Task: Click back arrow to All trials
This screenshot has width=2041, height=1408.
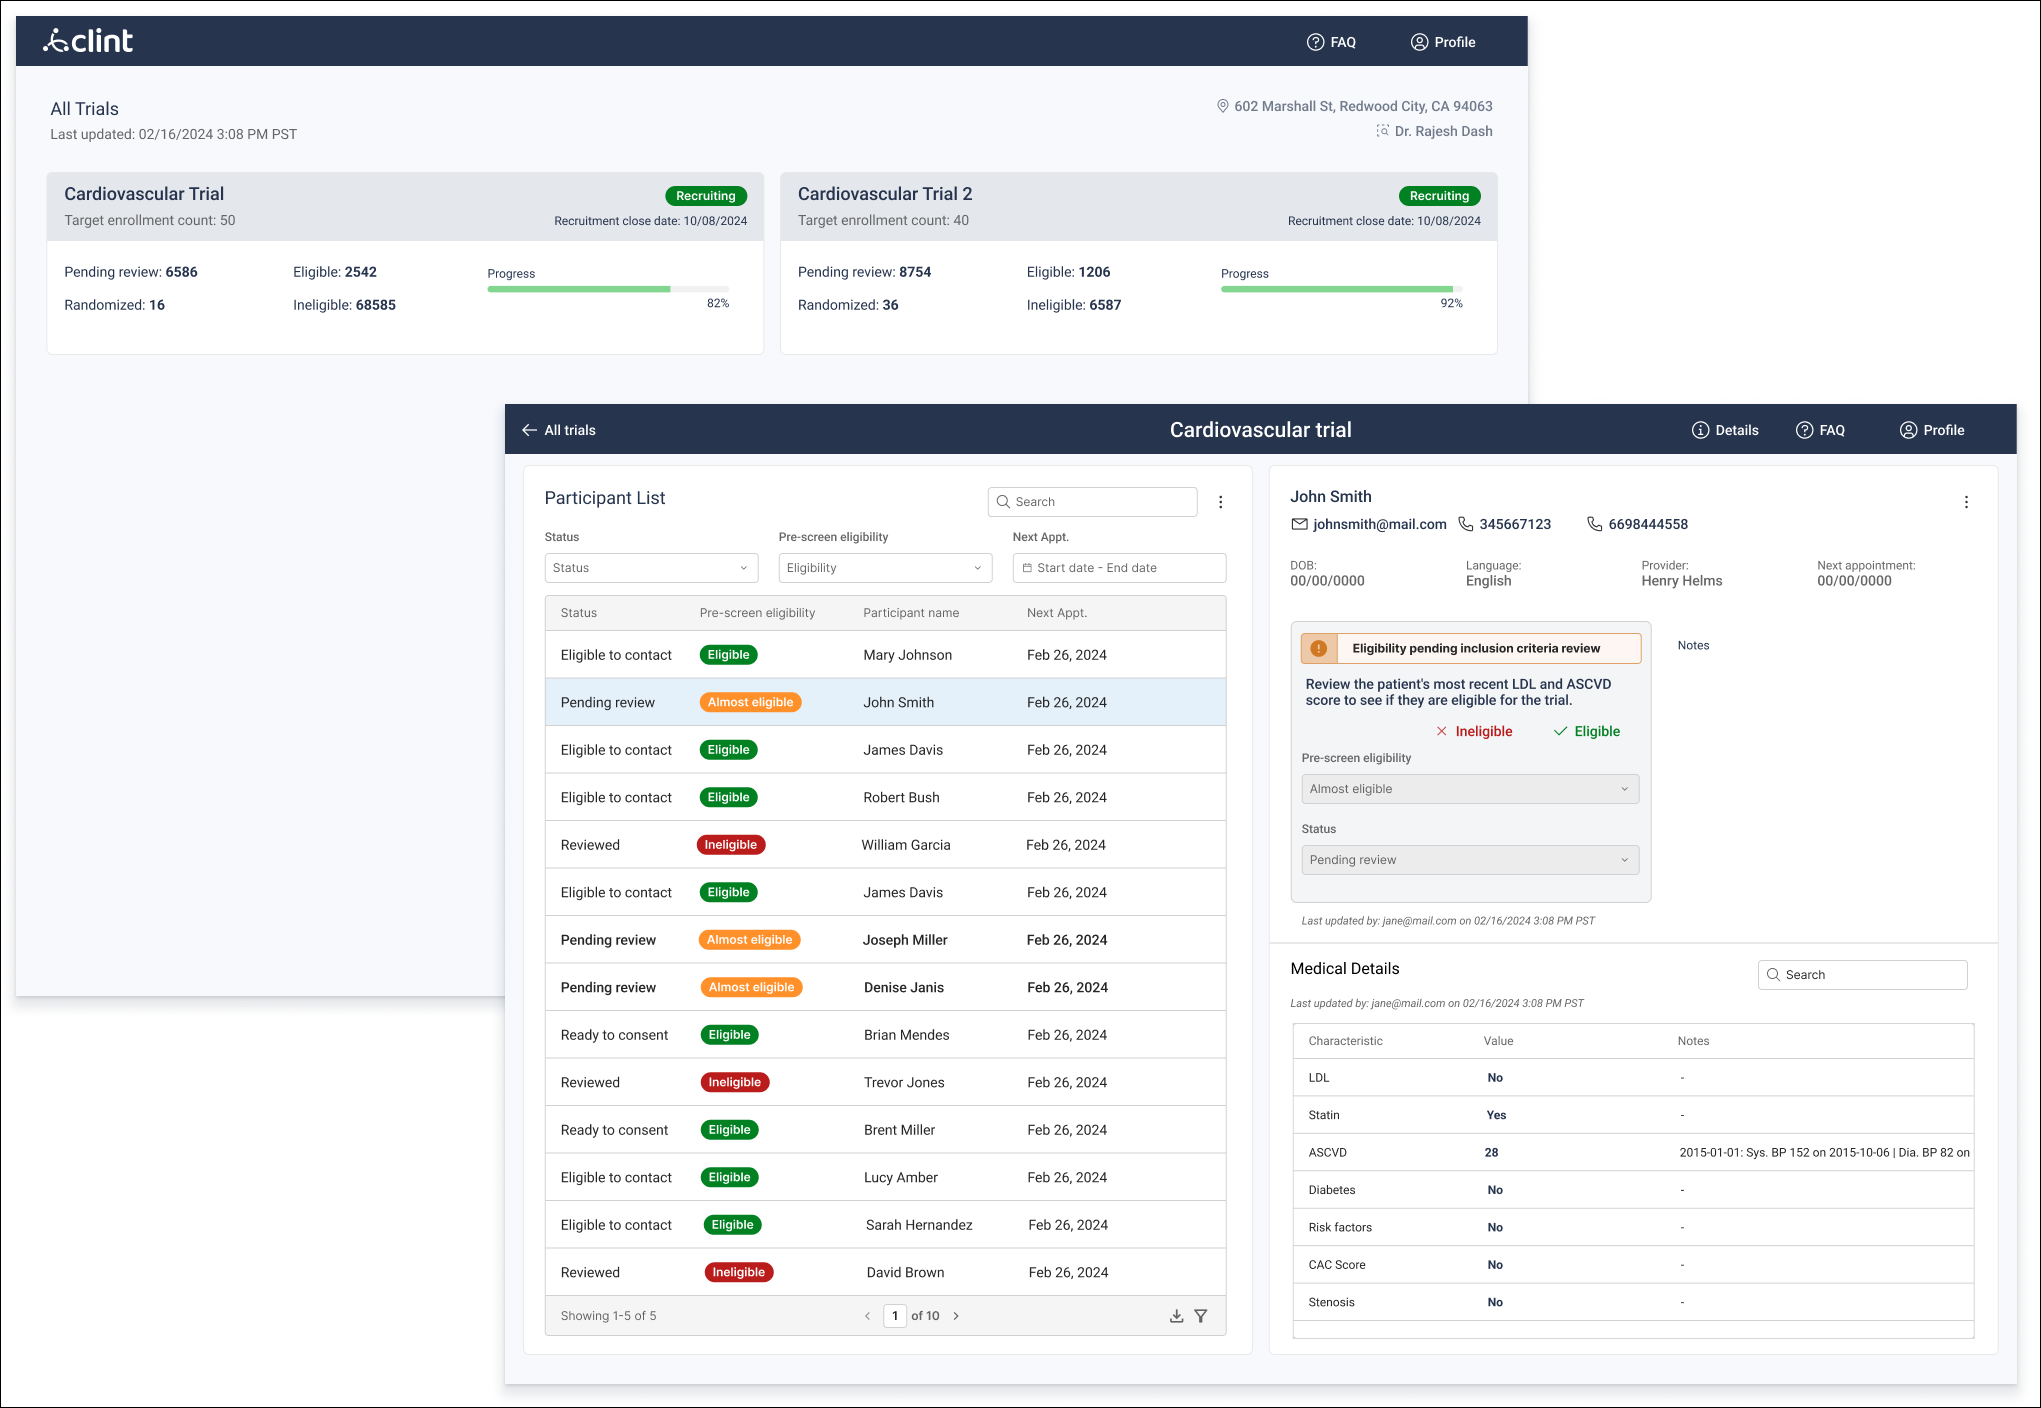Action: [529, 430]
